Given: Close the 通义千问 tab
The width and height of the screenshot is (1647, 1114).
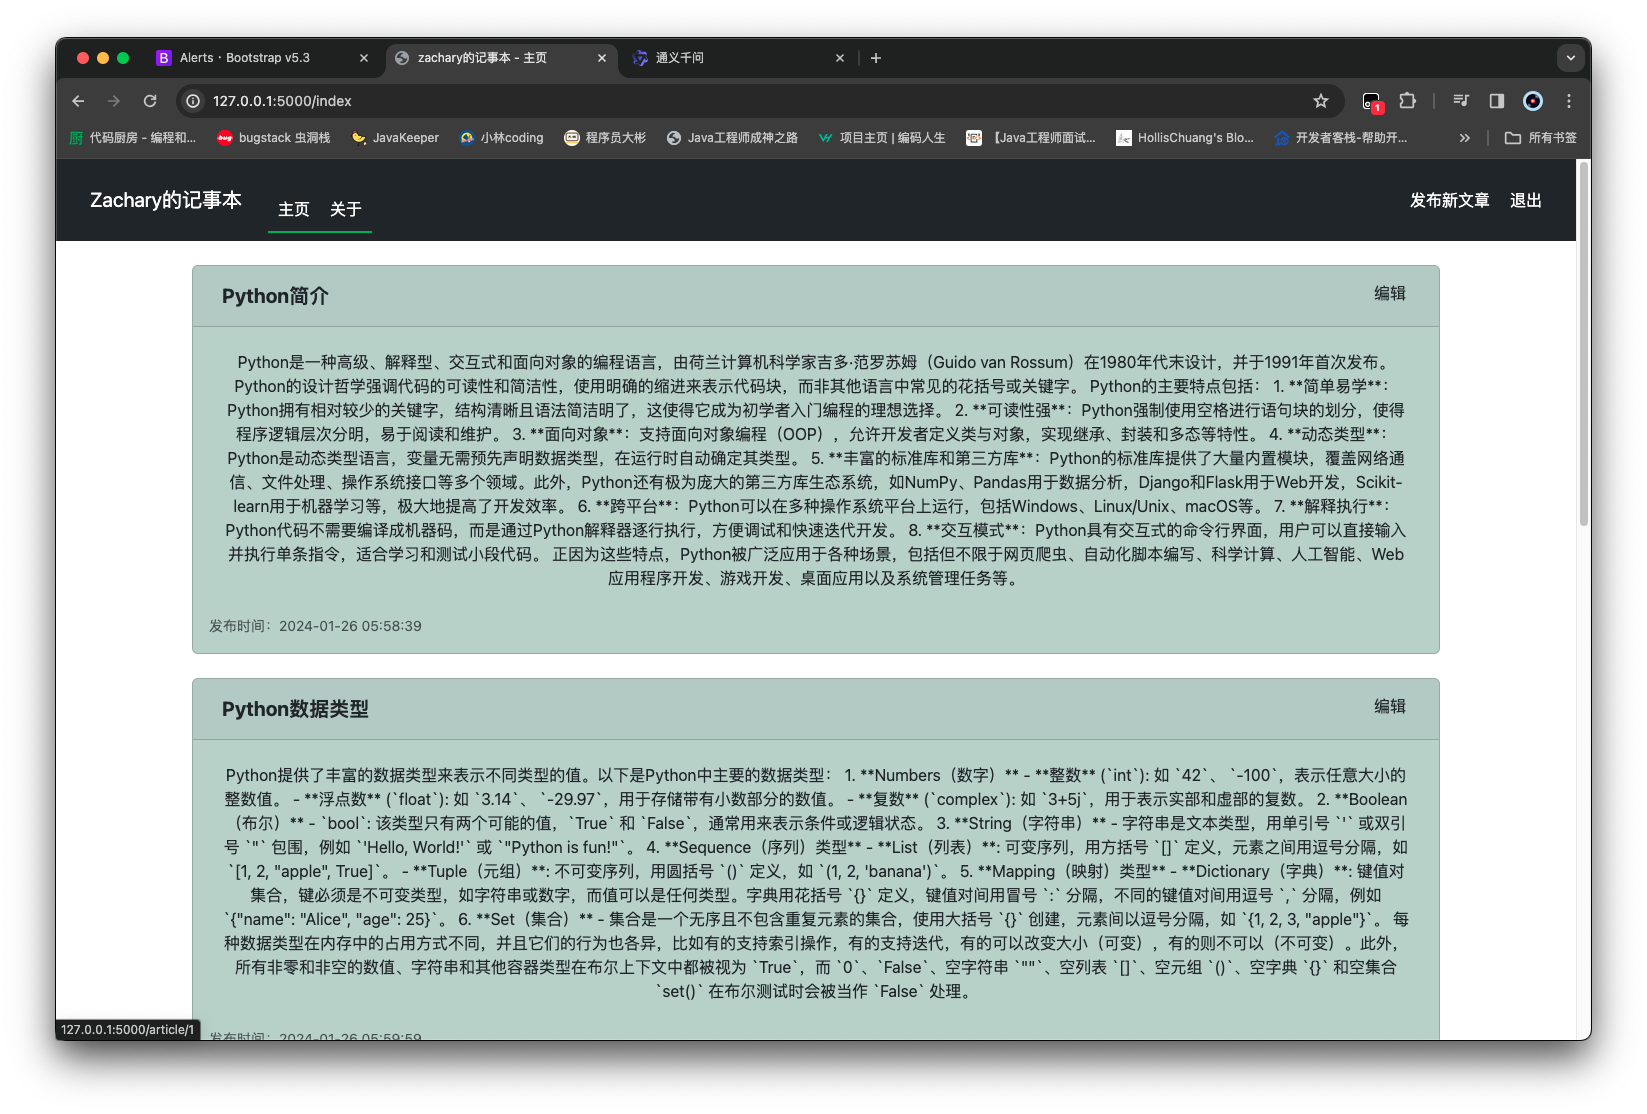Looking at the screenshot, I should click(x=840, y=58).
